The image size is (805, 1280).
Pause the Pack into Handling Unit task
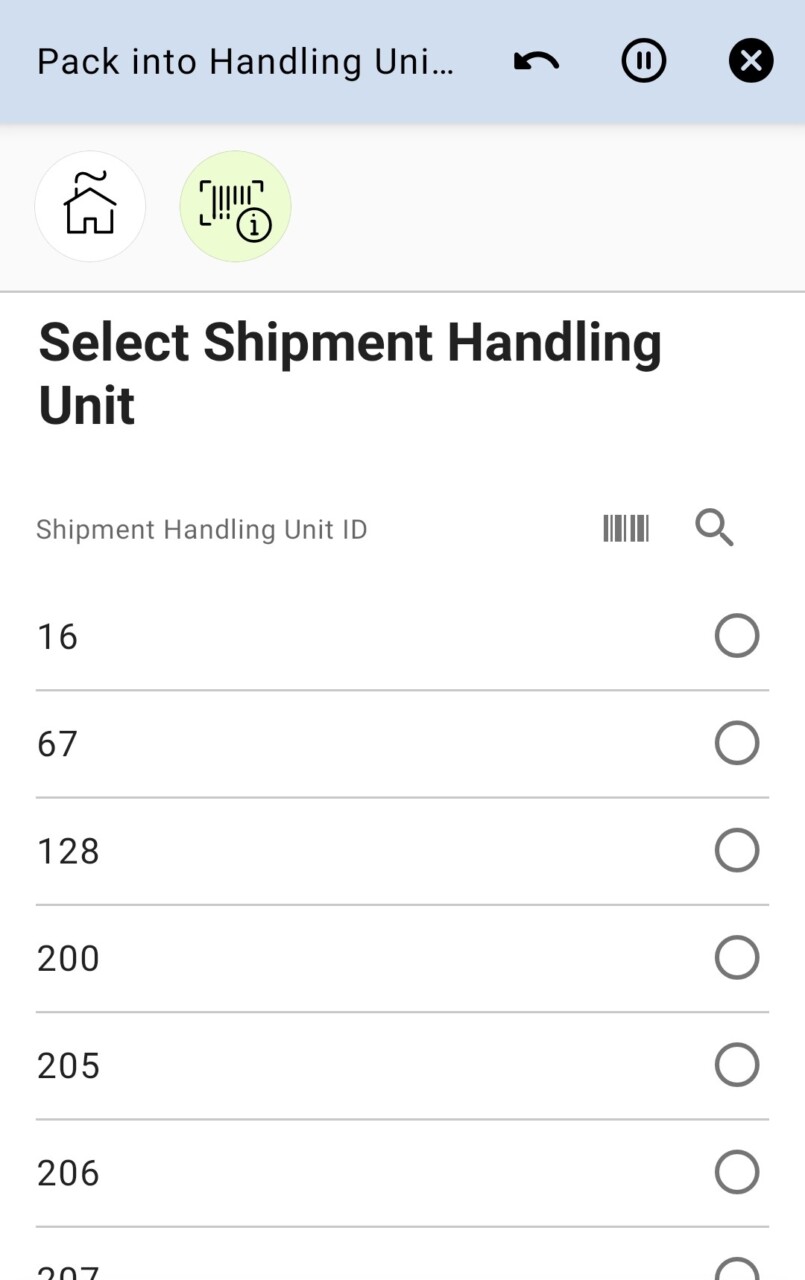click(x=643, y=62)
